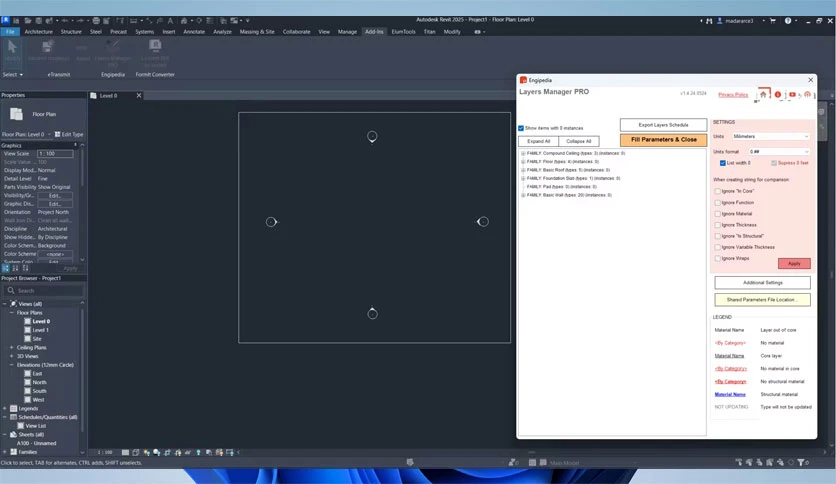Screen dimensions: 836x484
Task: Click the Text 'A' tool in quick access toolbar
Action: [x=170, y=21]
